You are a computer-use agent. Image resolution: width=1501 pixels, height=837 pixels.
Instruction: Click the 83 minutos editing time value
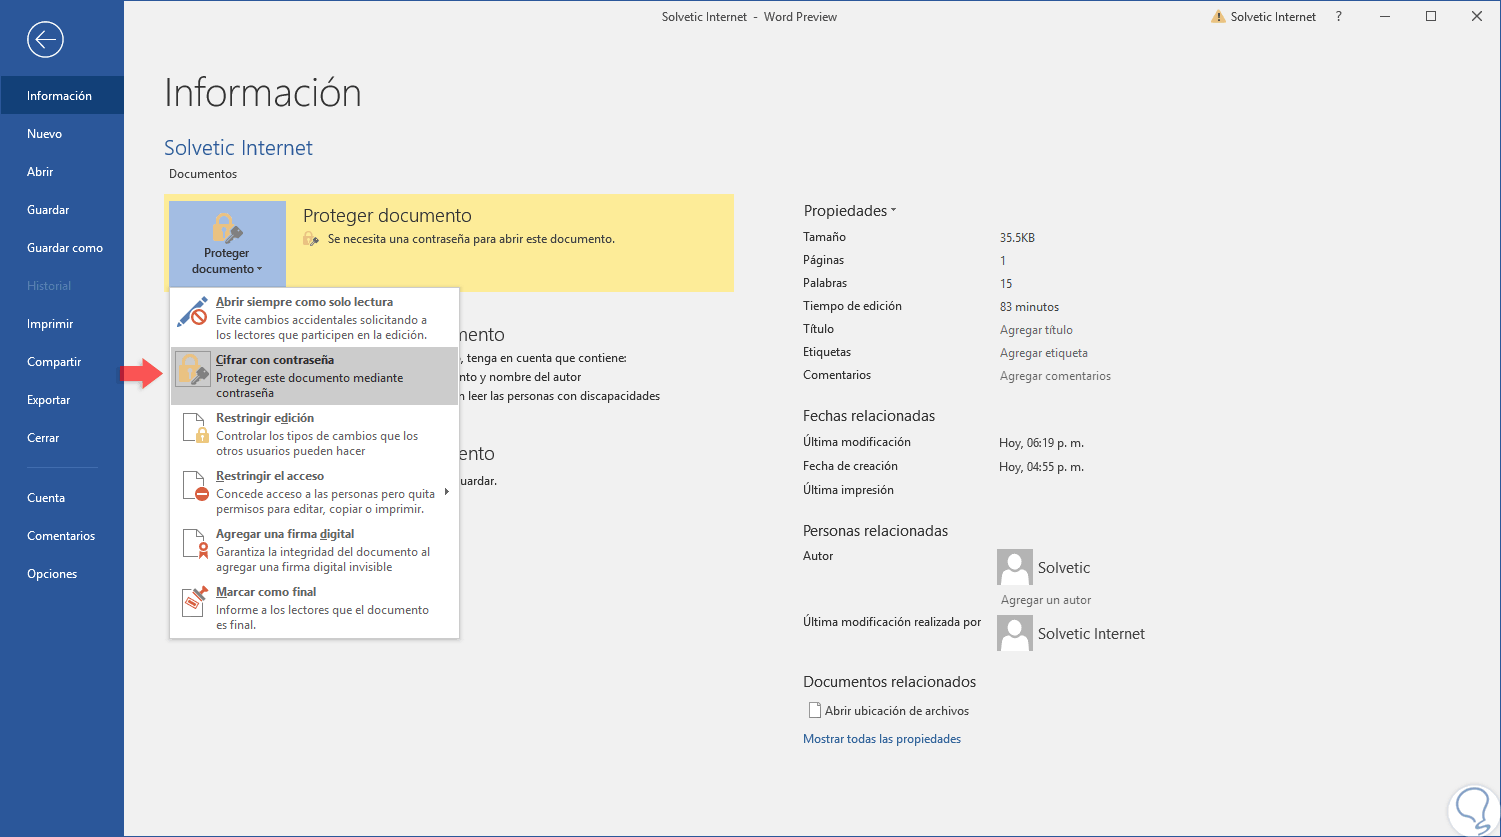pos(1029,307)
